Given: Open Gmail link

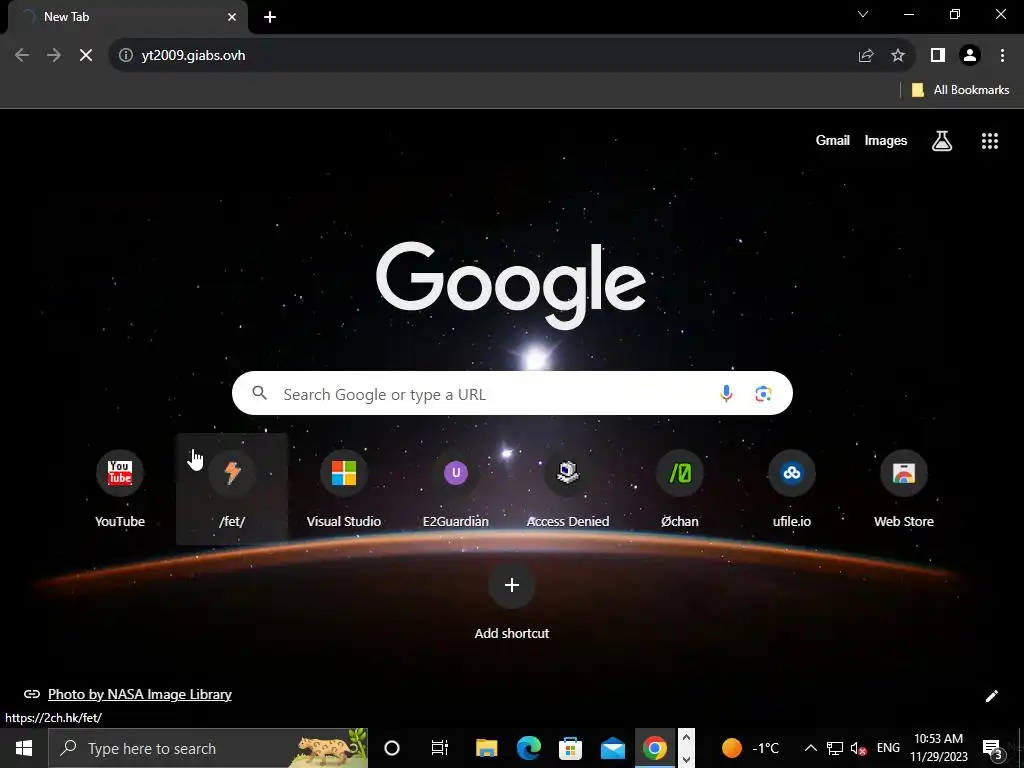Looking at the screenshot, I should point(832,140).
